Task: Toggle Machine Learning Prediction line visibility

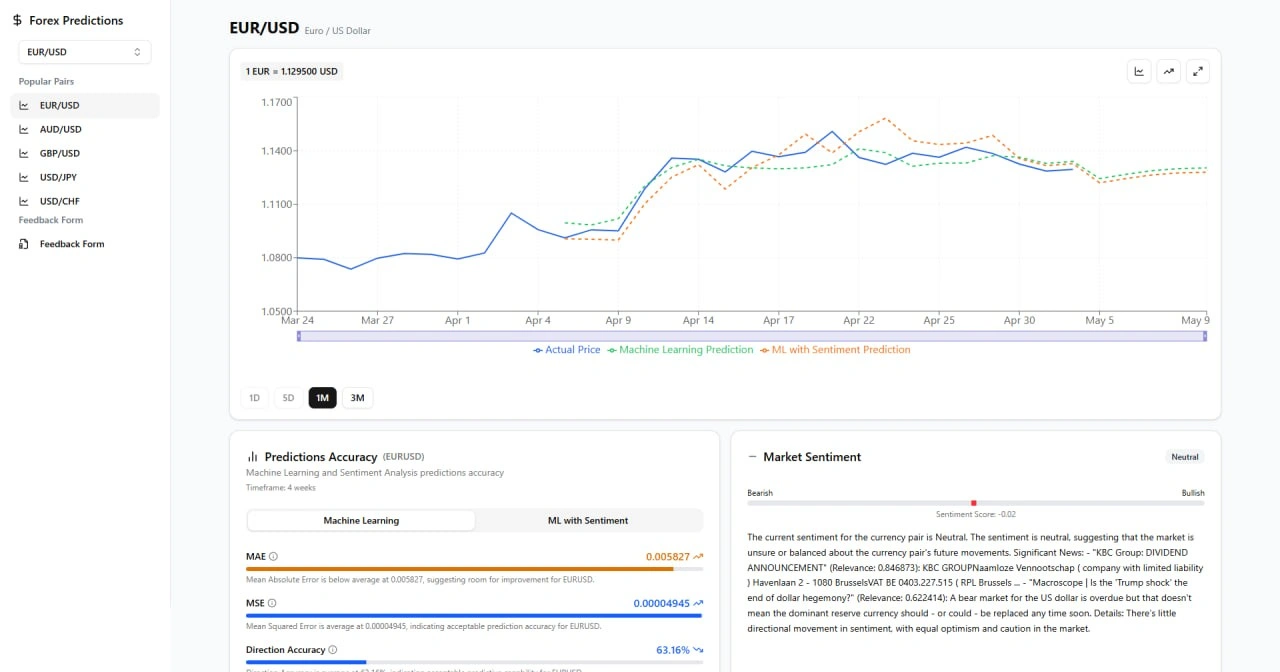Action: (x=680, y=350)
